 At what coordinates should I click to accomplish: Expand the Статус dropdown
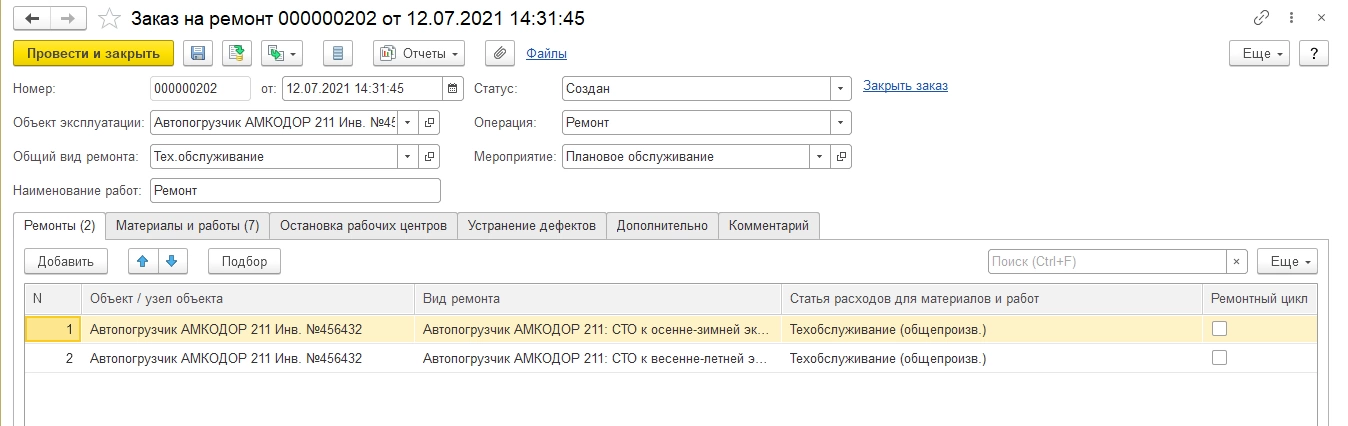(x=841, y=88)
